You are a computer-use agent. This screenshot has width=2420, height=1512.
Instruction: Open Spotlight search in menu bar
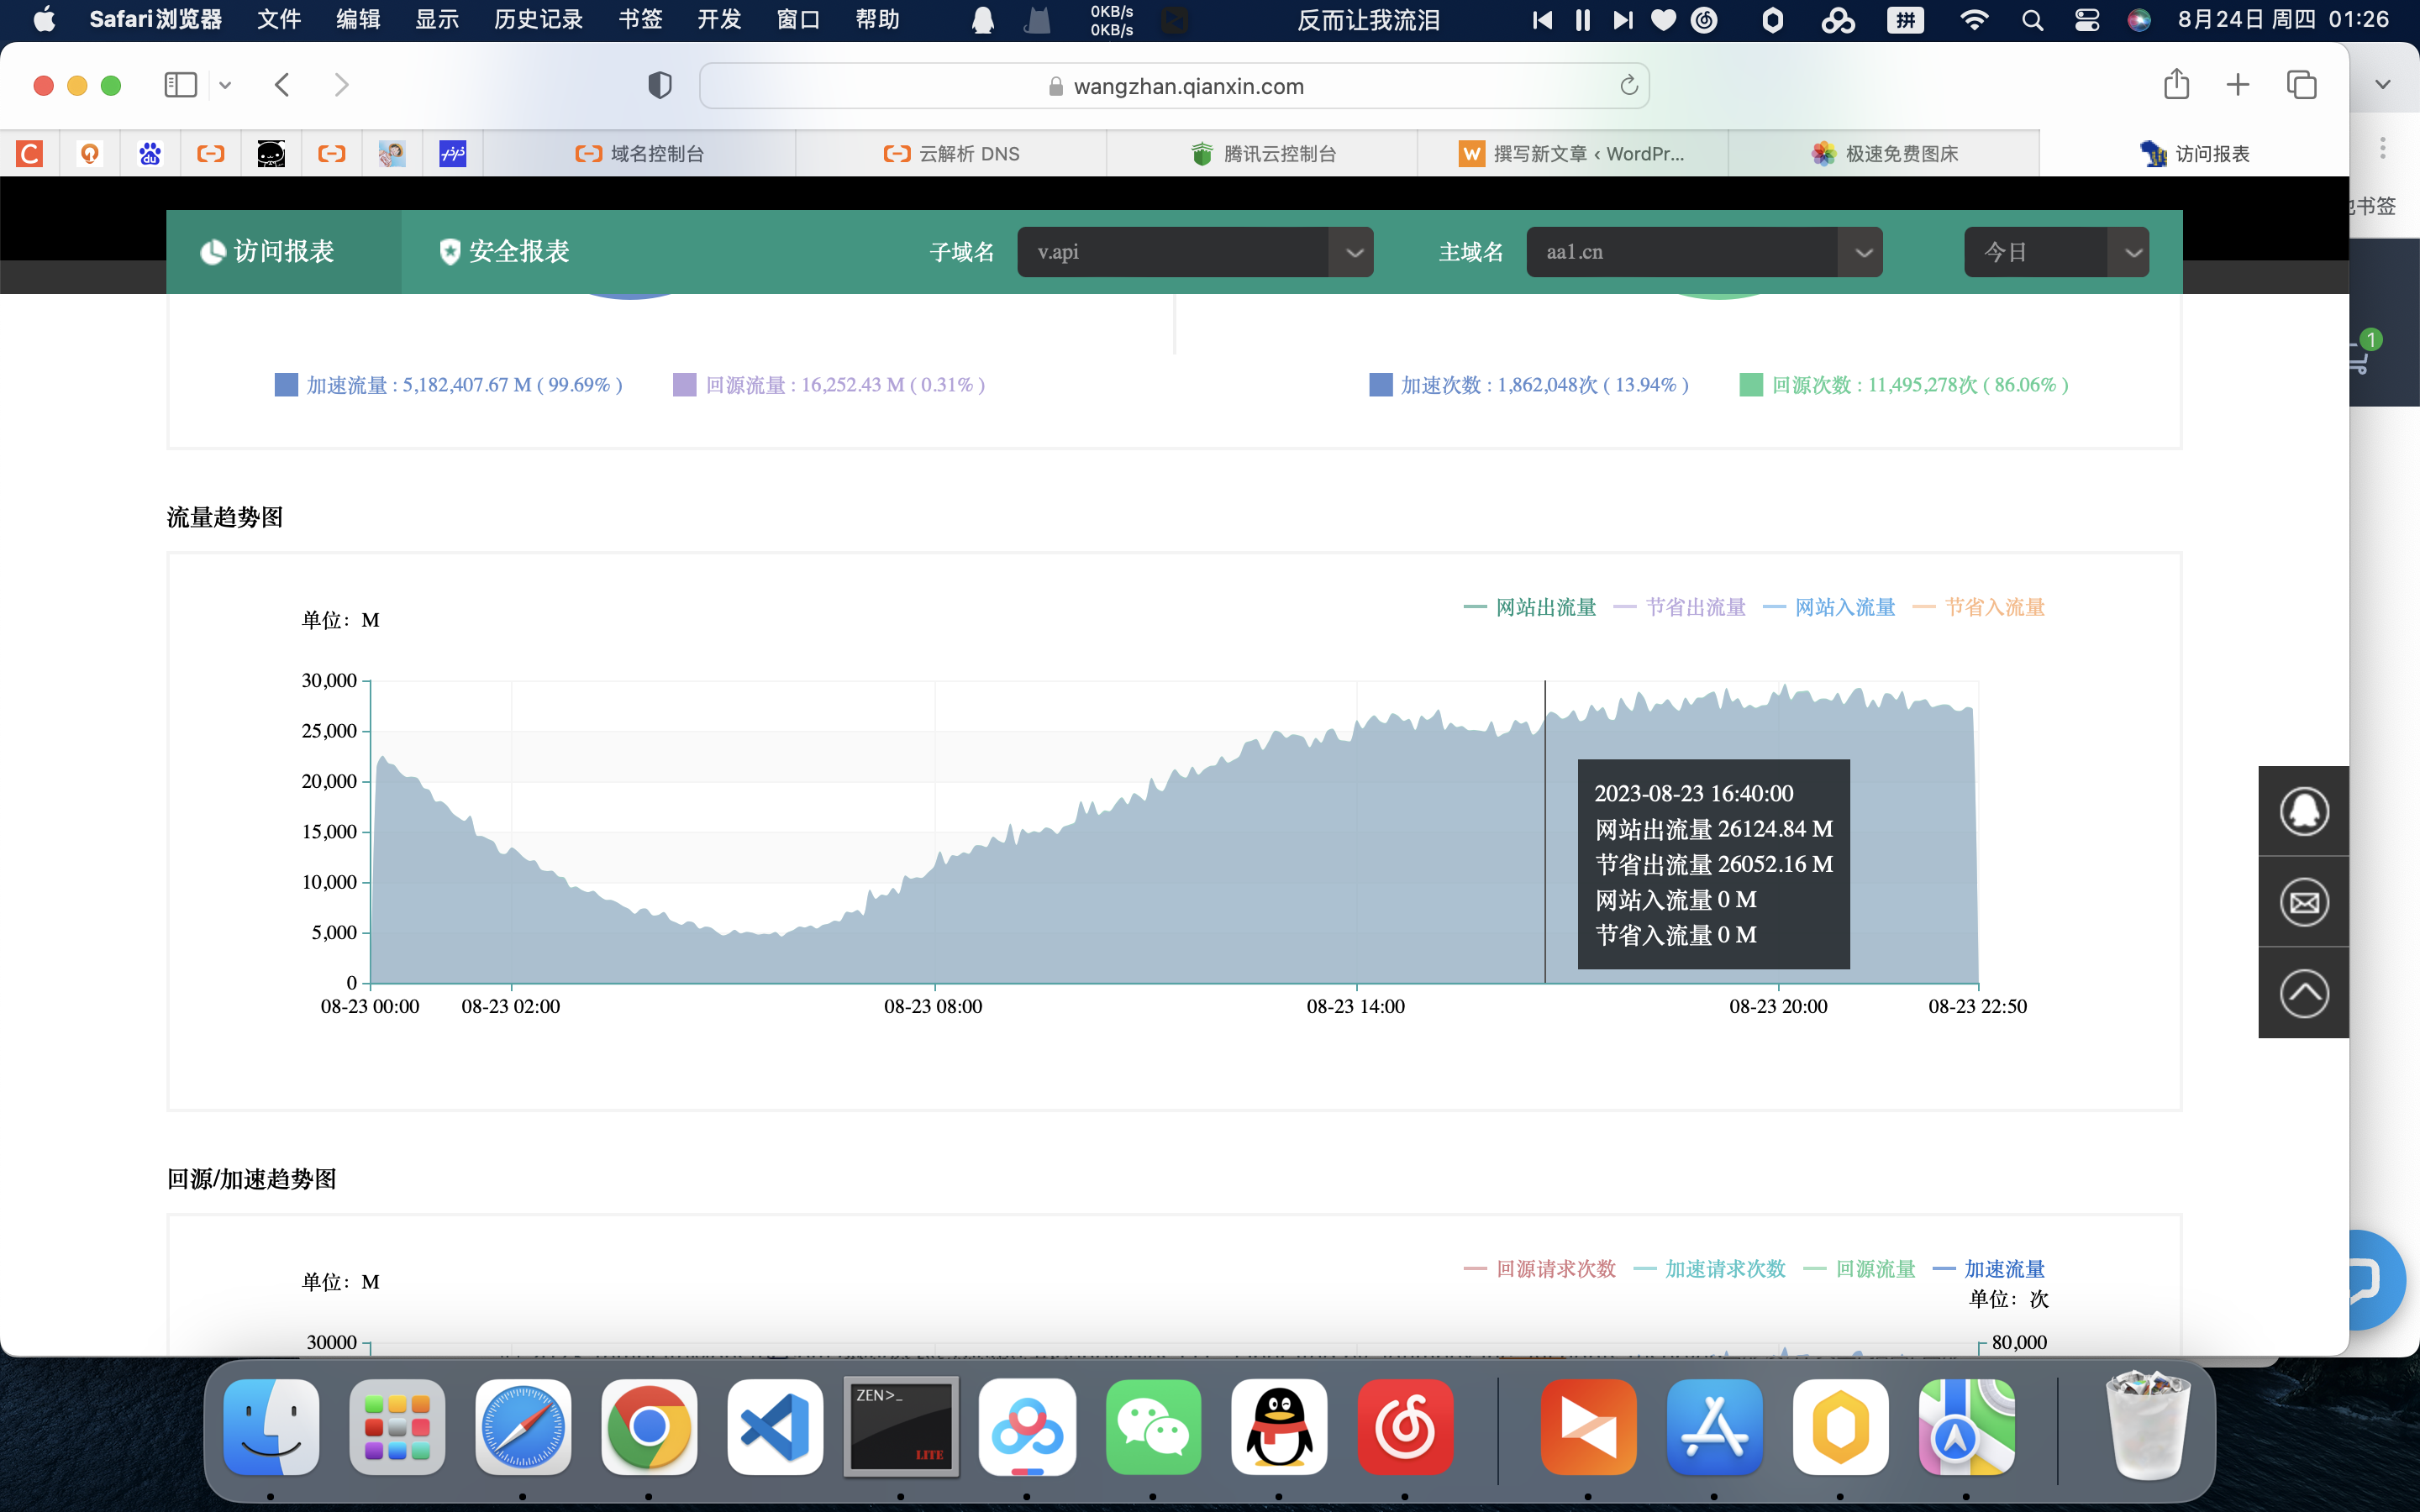pos(2032,20)
